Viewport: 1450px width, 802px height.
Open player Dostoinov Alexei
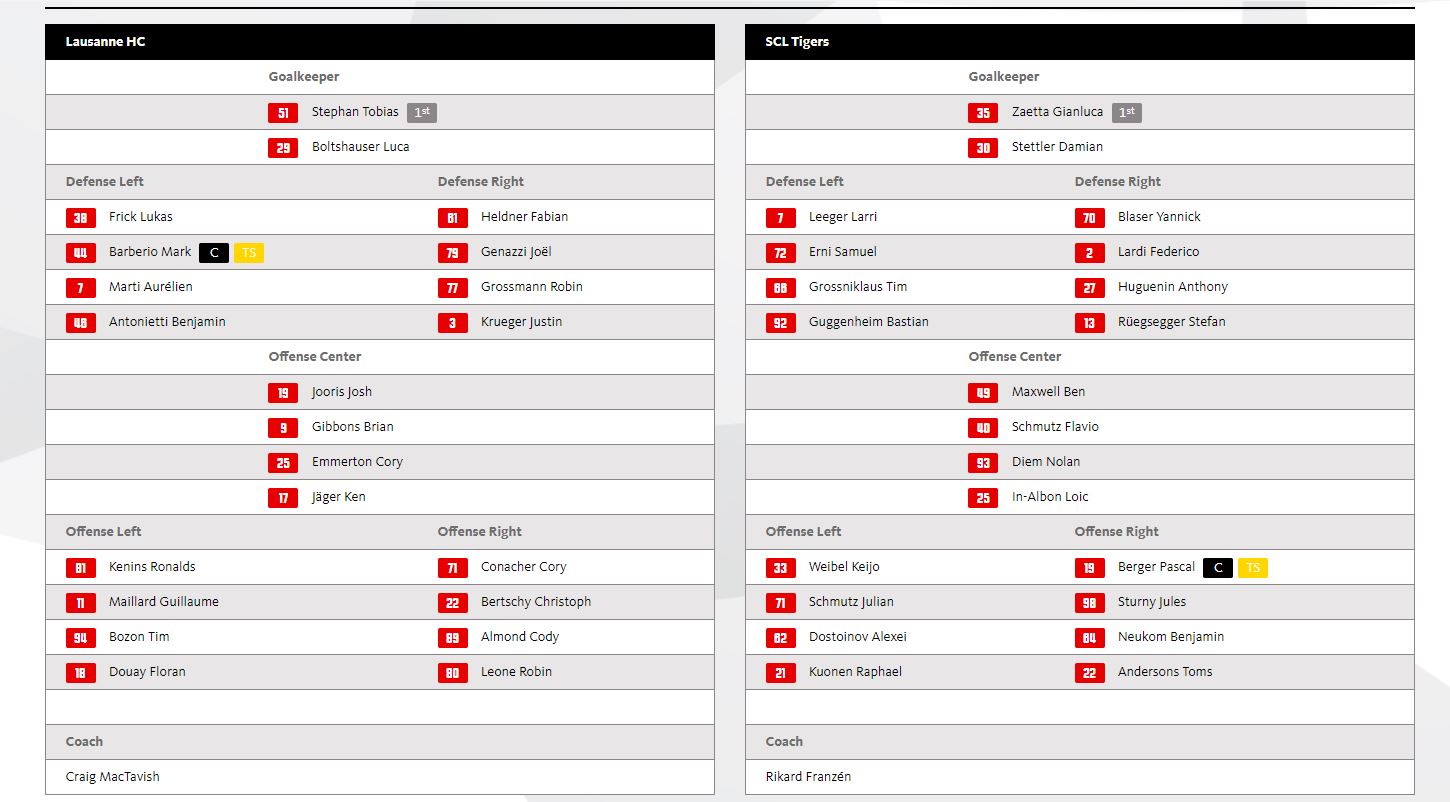point(858,637)
